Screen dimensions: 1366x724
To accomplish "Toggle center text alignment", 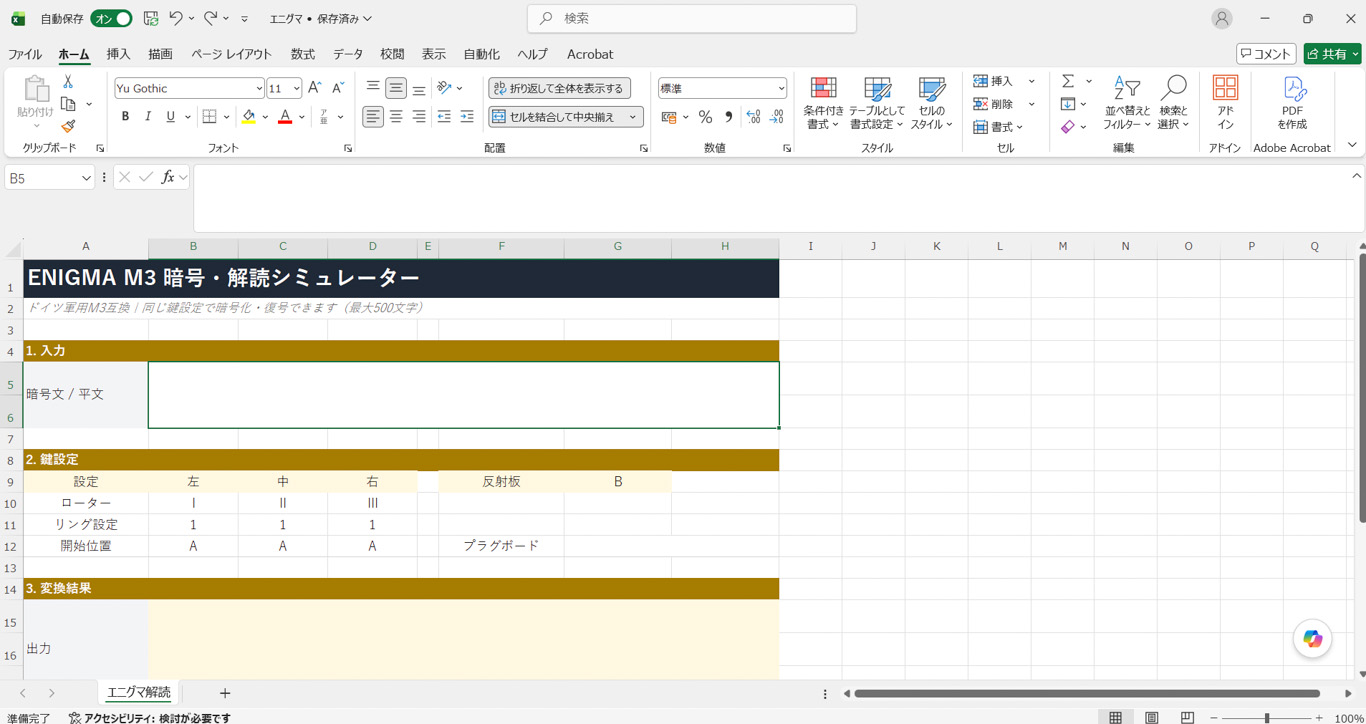I will pyautogui.click(x=396, y=117).
